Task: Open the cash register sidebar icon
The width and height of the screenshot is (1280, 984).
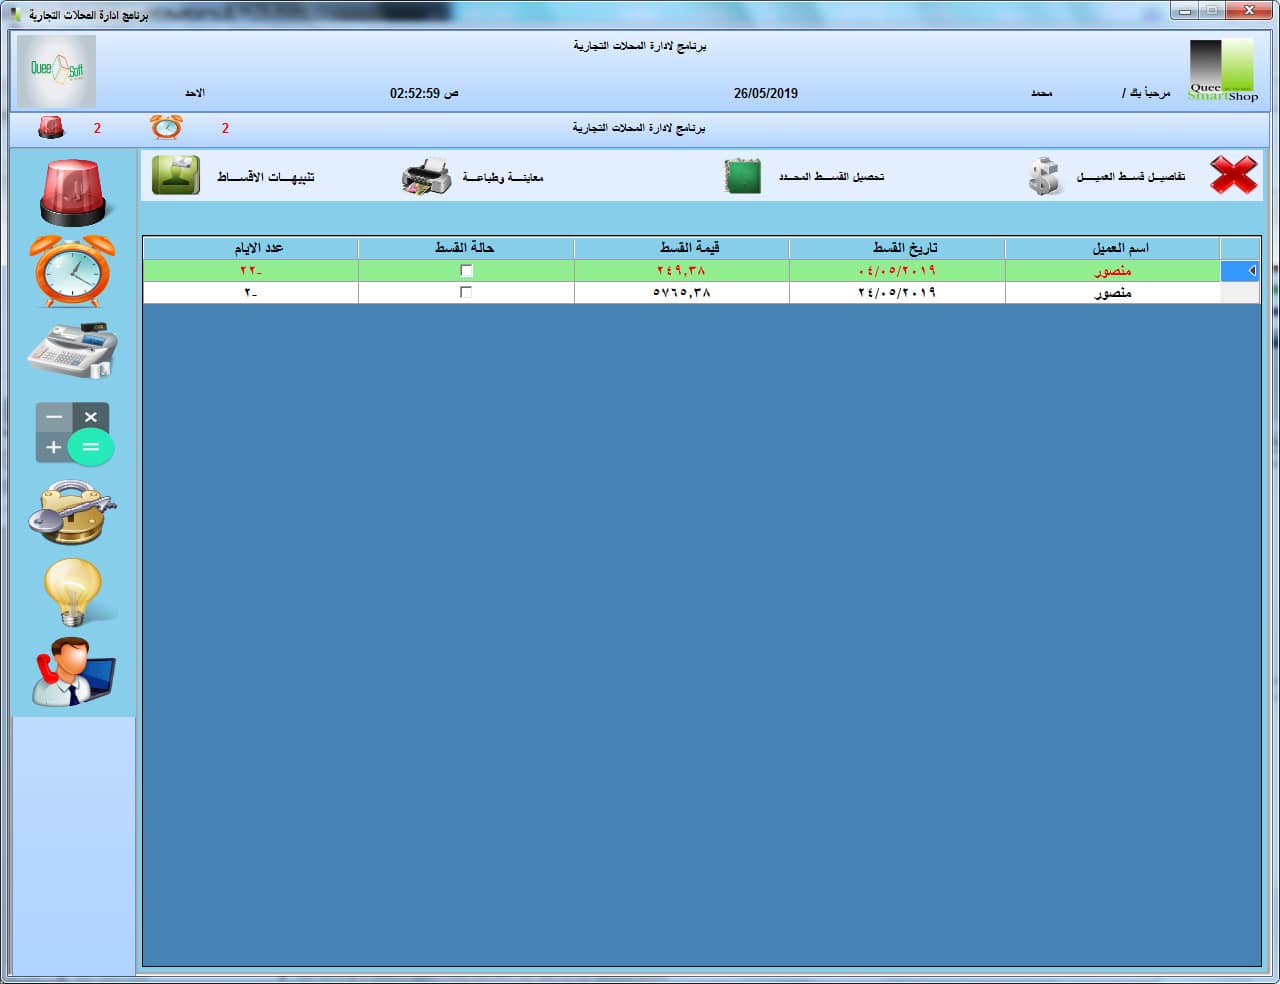Action: [72, 350]
